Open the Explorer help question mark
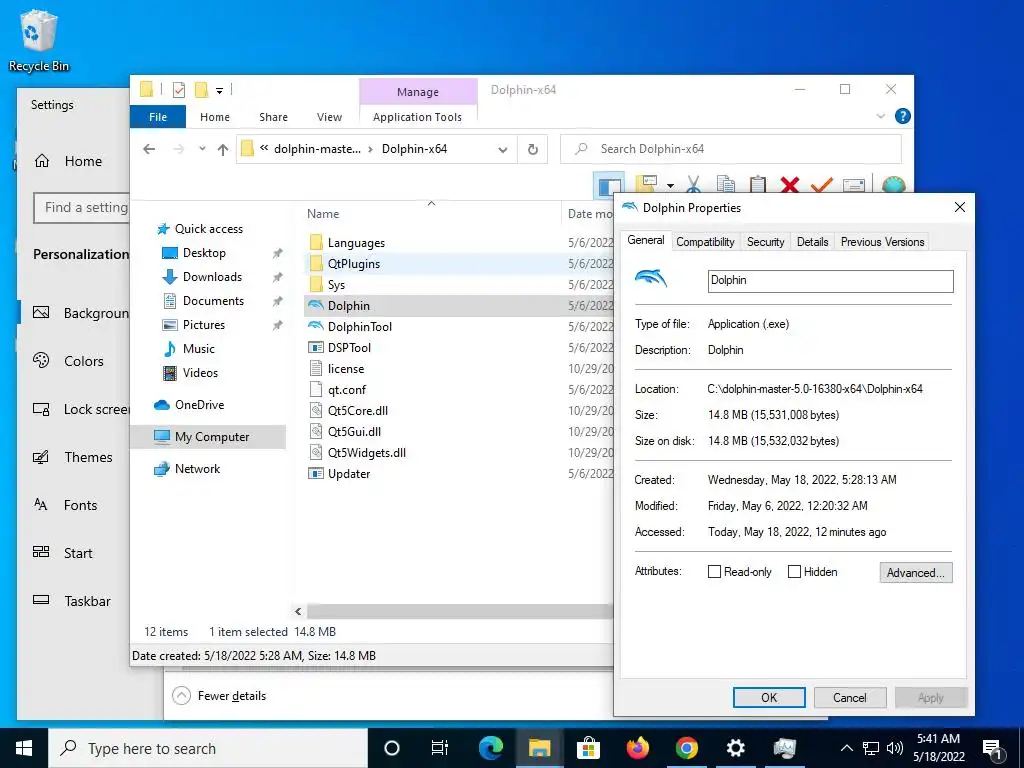This screenshot has width=1024, height=768. pyautogui.click(x=903, y=116)
